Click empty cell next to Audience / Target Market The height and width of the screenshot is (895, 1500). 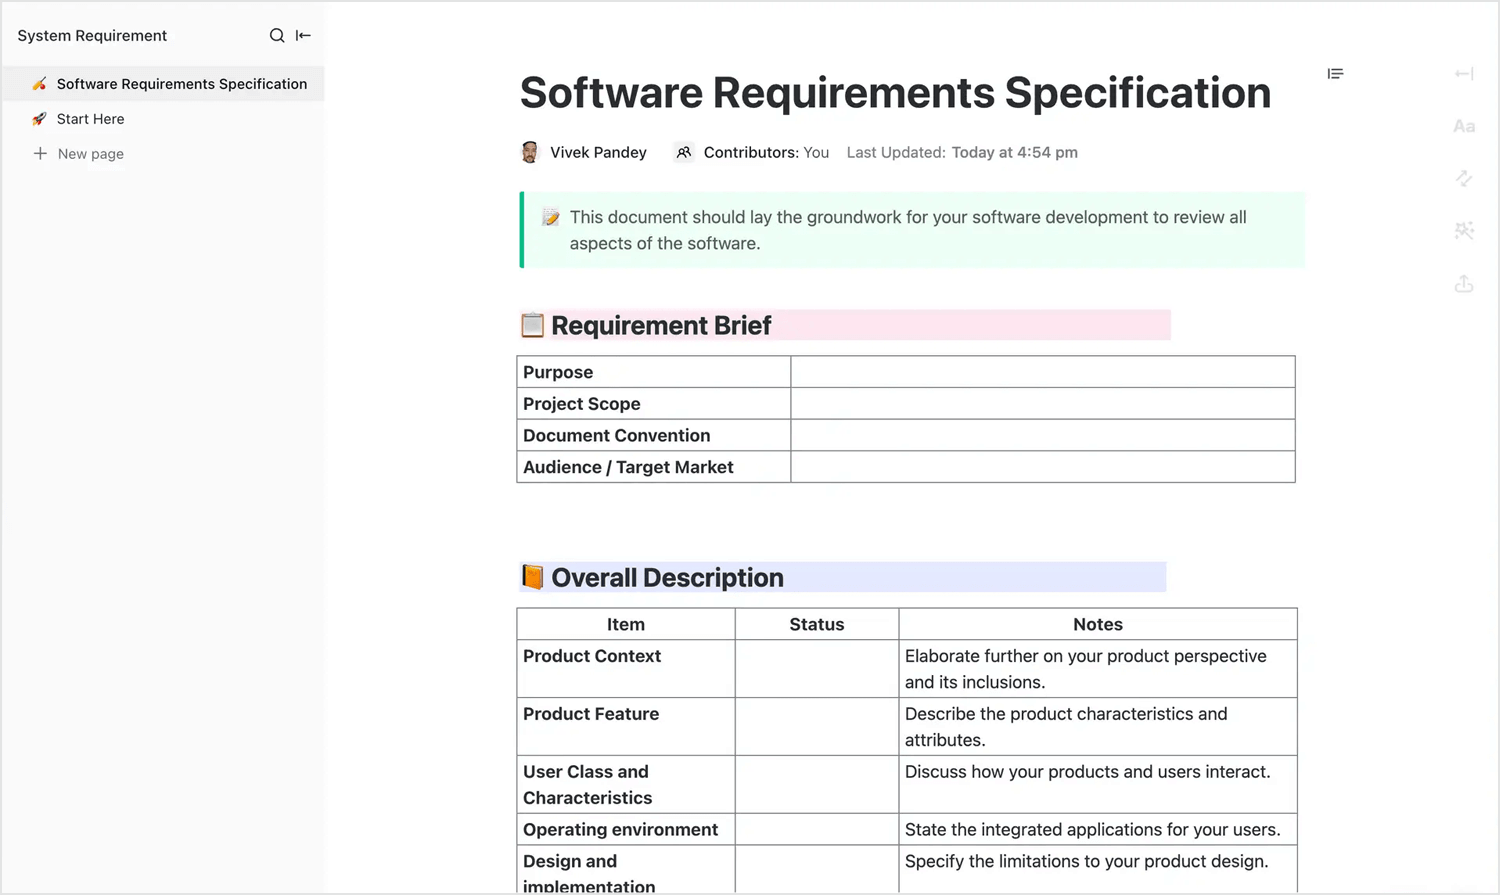pos(1043,467)
